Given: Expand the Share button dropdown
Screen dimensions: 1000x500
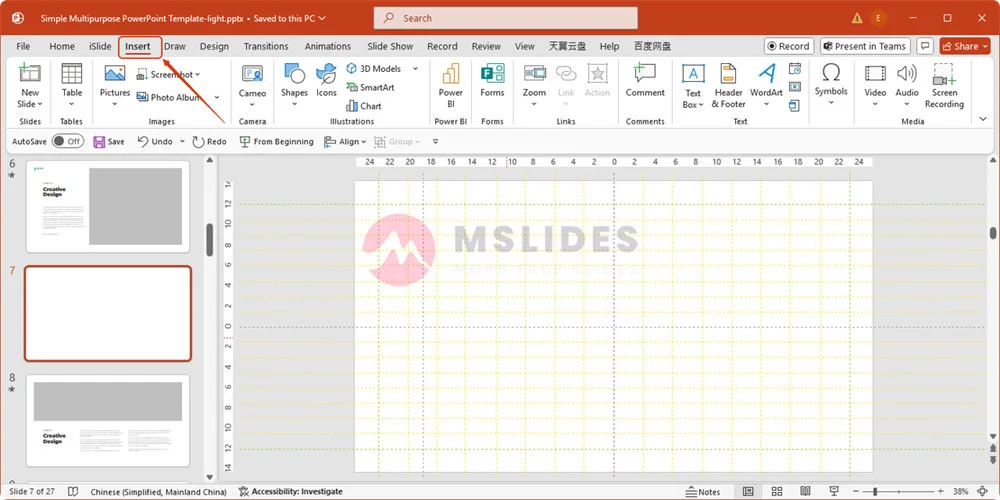Looking at the screenshot, I should click(x=986, y=46).
